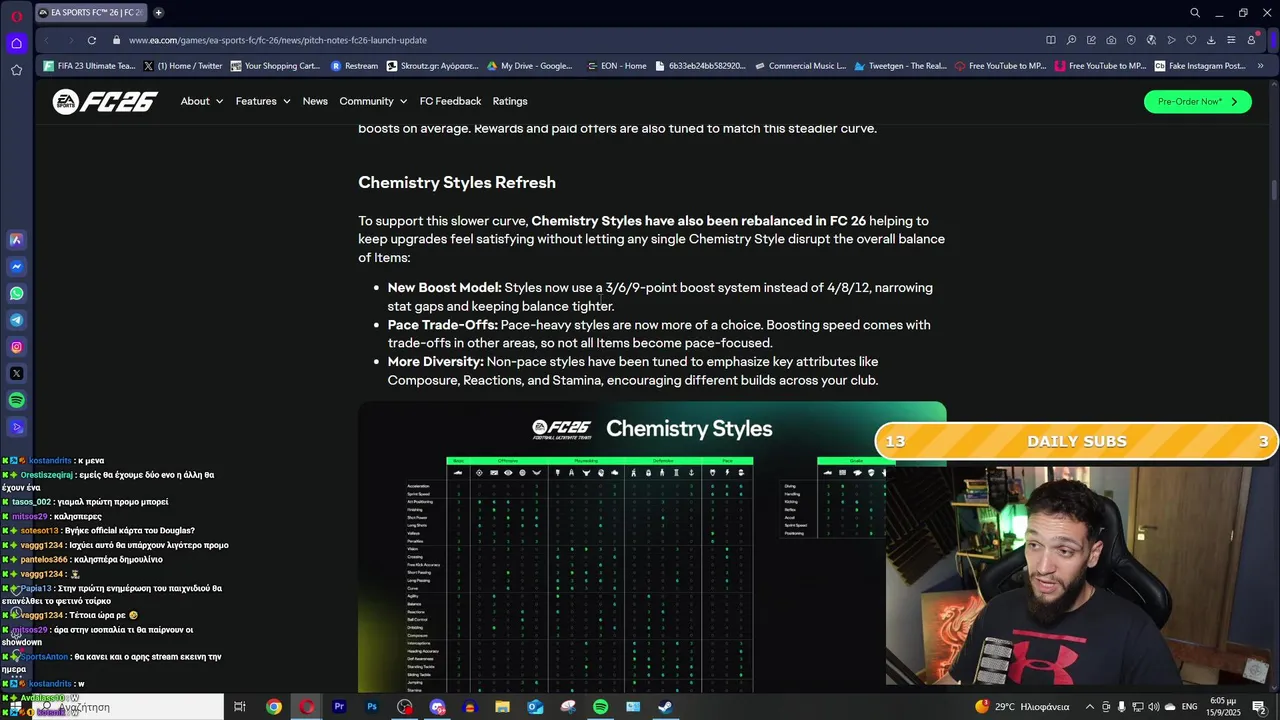Screen dimensions: 1280x720
Task: Expand the About menu dropdown
Action: (x=201, y=101)
